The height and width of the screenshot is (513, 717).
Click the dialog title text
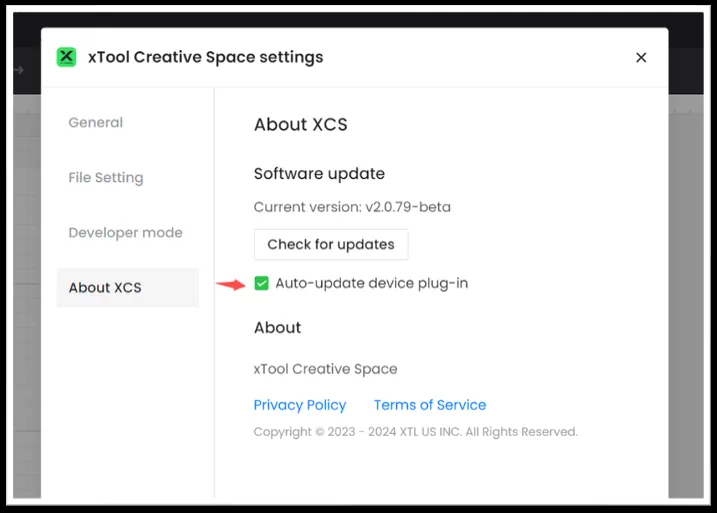[x=206, y=57]
